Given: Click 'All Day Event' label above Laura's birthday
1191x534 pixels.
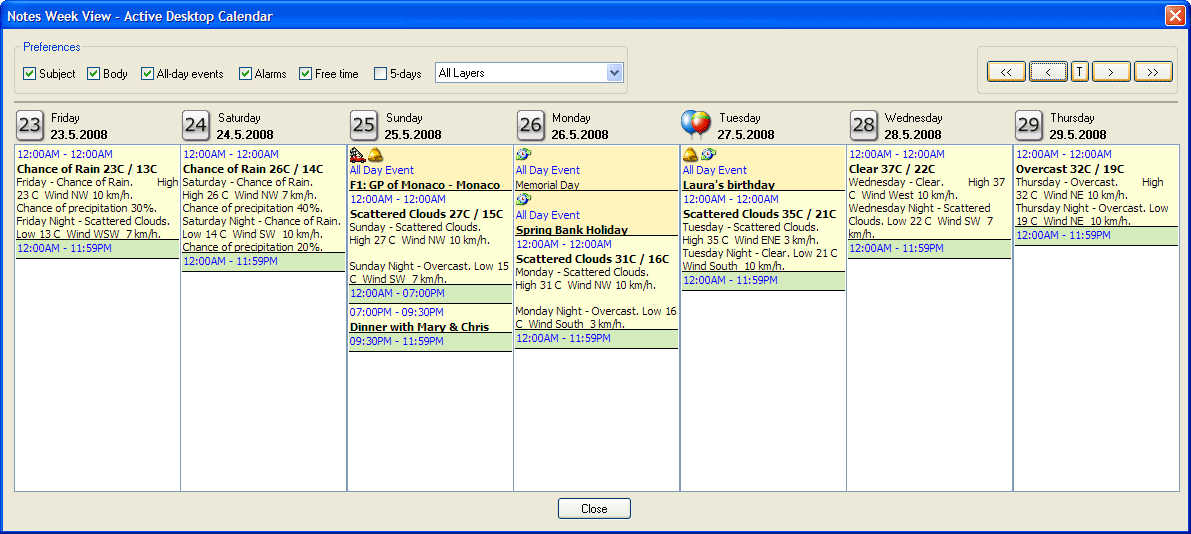Looking at the screenshot, I should 715,170.
